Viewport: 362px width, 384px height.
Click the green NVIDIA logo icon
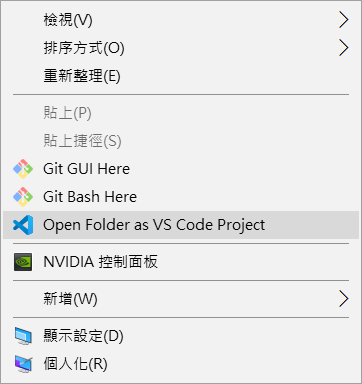(x=23, y=262)
